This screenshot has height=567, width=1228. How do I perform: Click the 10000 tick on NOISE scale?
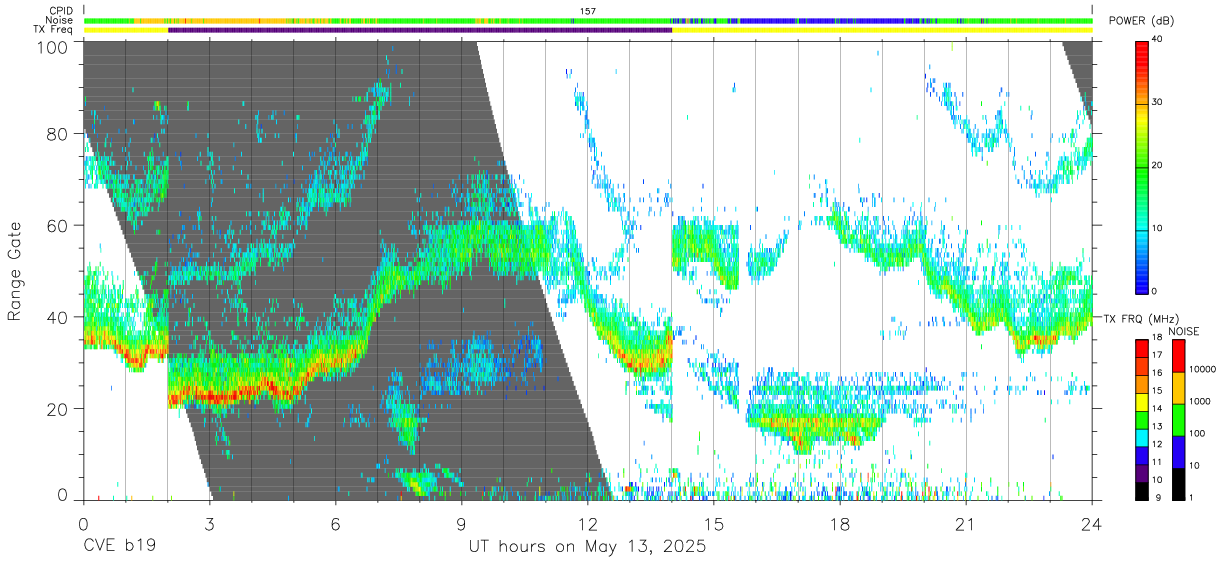[1203, 369]
